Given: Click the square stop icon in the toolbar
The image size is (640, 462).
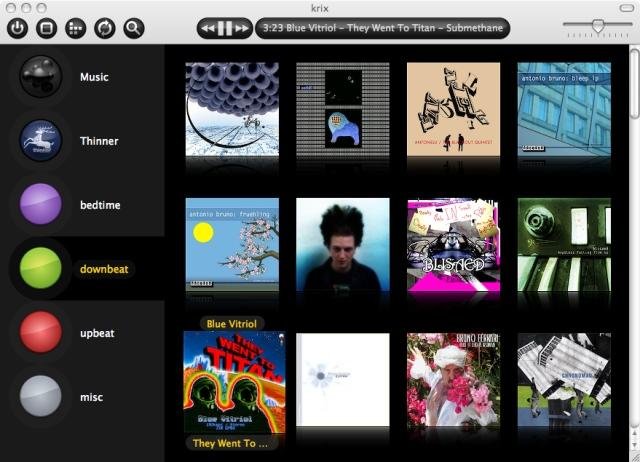Looking at the screenshot, I should coord(47,28).
